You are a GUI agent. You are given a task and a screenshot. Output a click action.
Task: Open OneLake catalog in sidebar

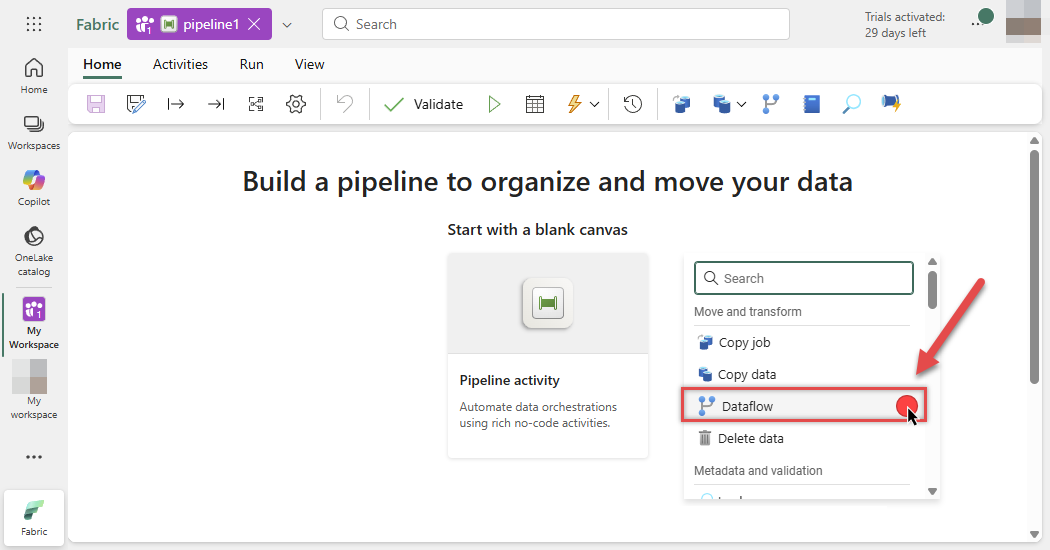tap(34, 251)
